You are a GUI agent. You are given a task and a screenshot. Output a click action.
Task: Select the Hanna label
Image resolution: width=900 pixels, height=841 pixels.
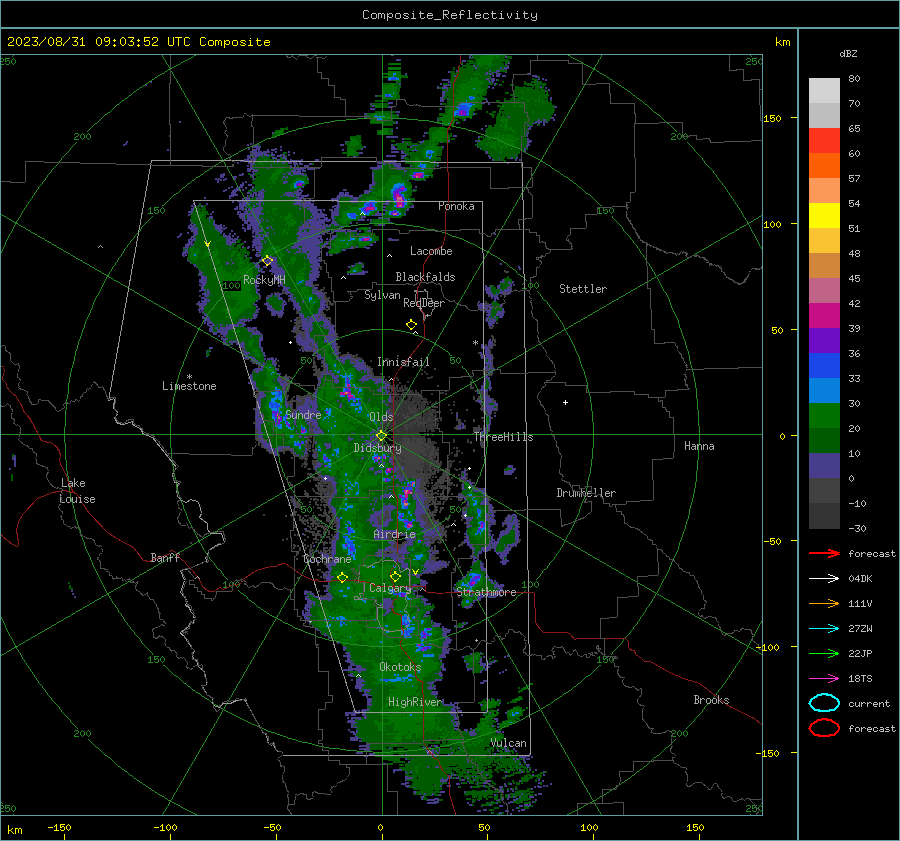(x=699, y=446)
